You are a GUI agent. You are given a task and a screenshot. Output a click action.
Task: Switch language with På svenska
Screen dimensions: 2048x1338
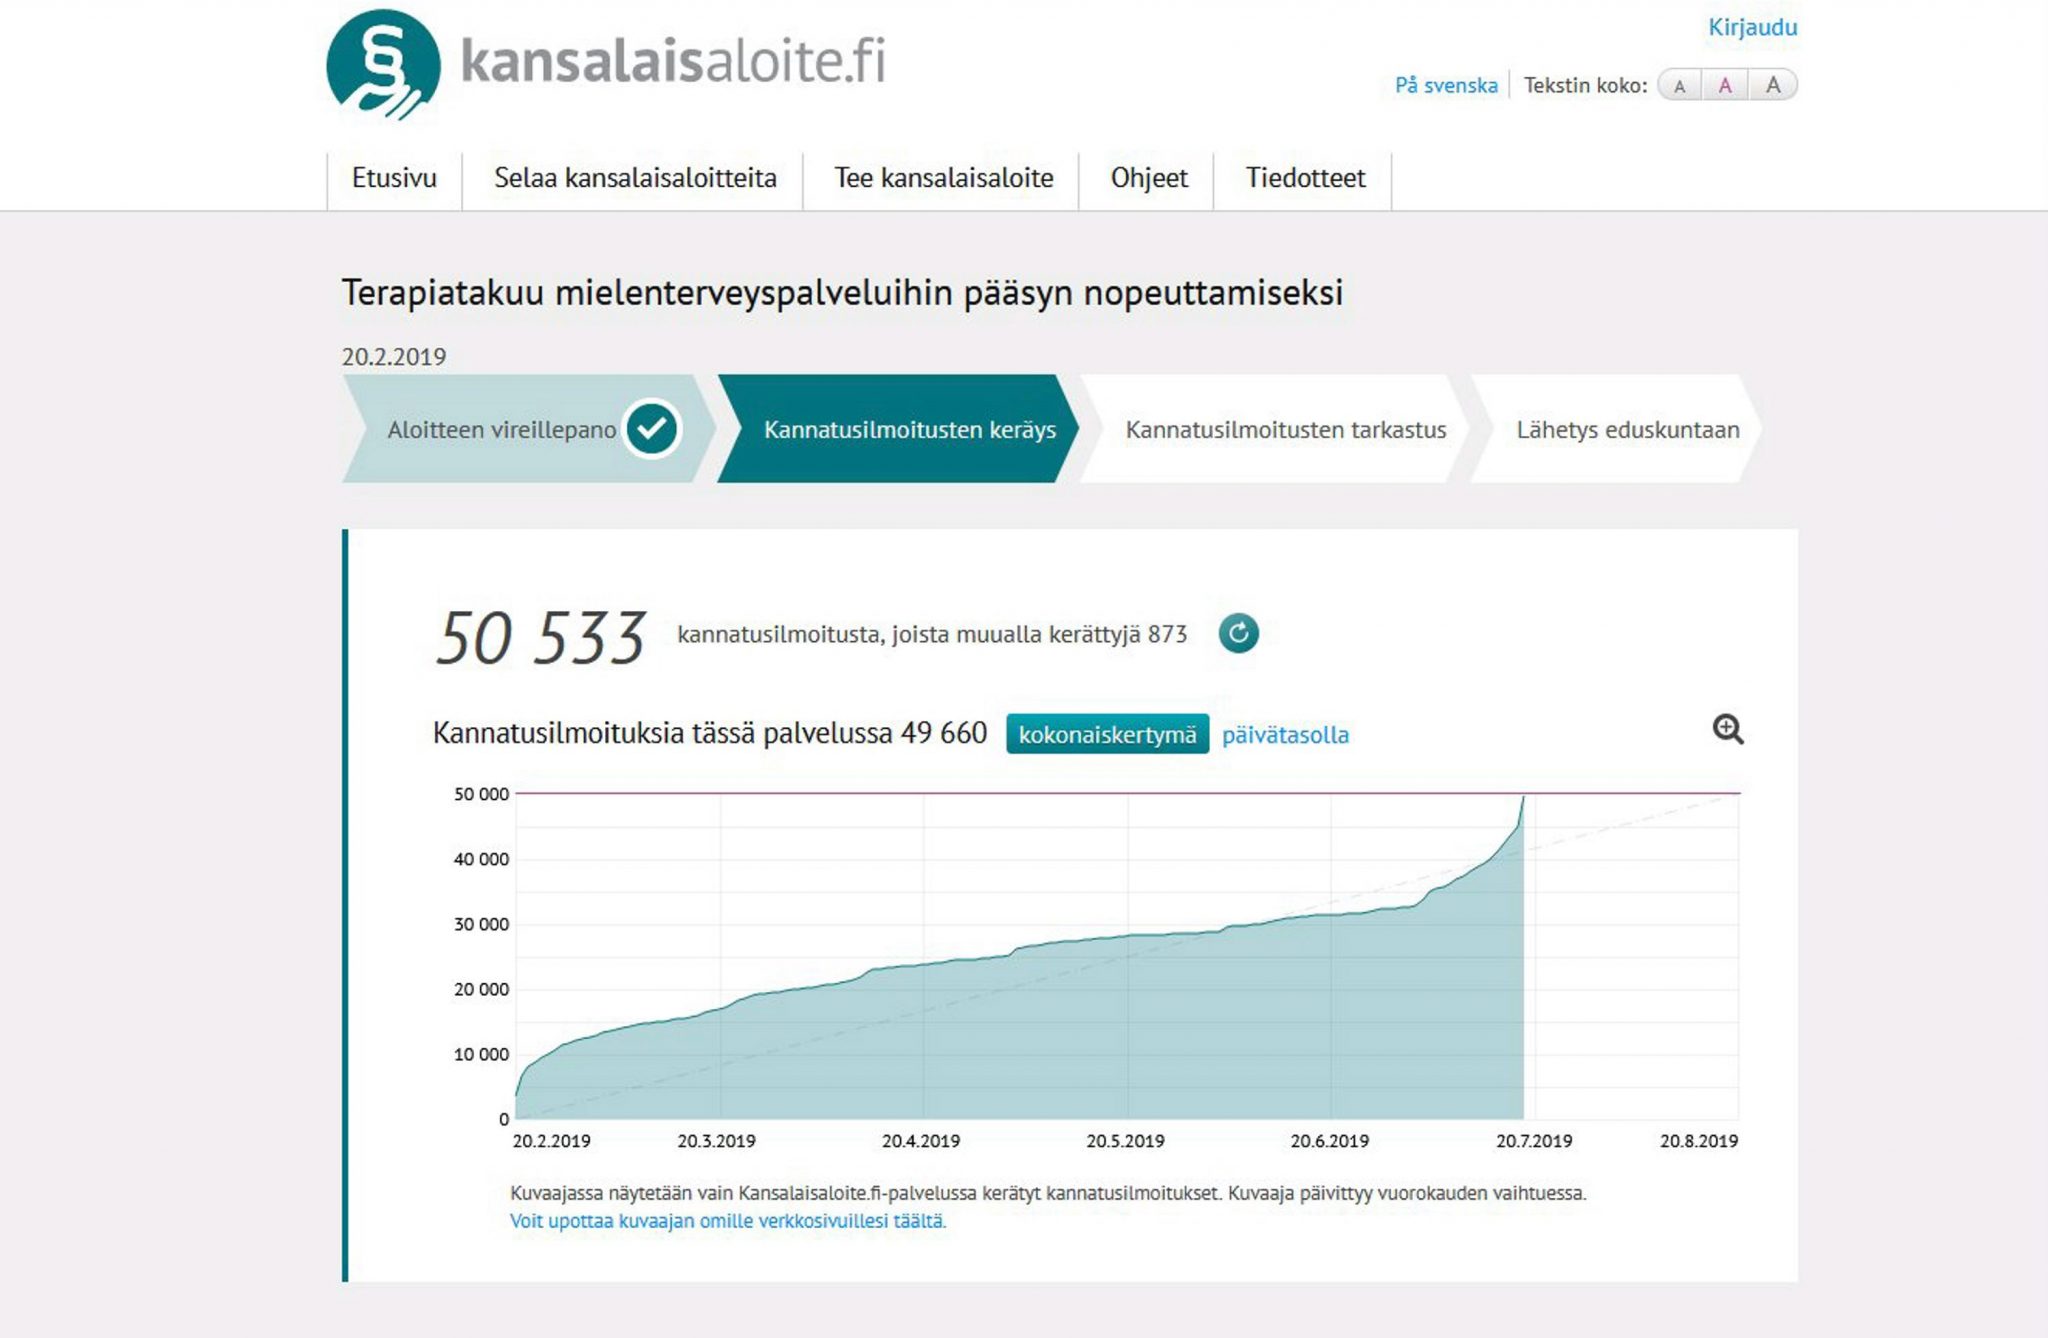1446,86
